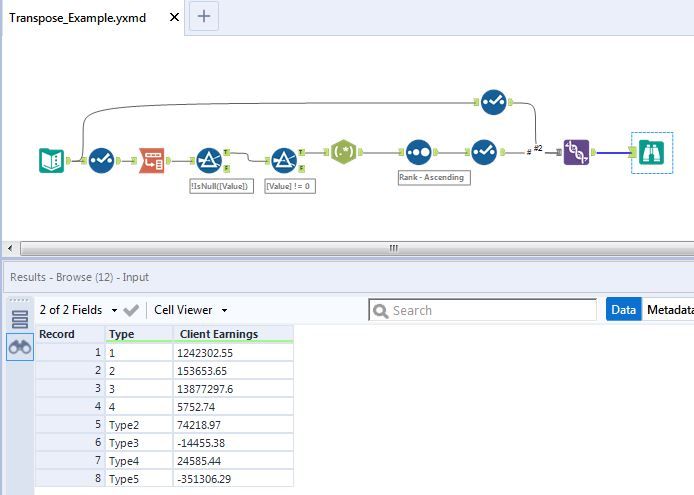Open the Cell Viewer dropdown
Image resolution: width=694 pixels, height=495 pixels.
pyautogui.click(x=224, y=310)
